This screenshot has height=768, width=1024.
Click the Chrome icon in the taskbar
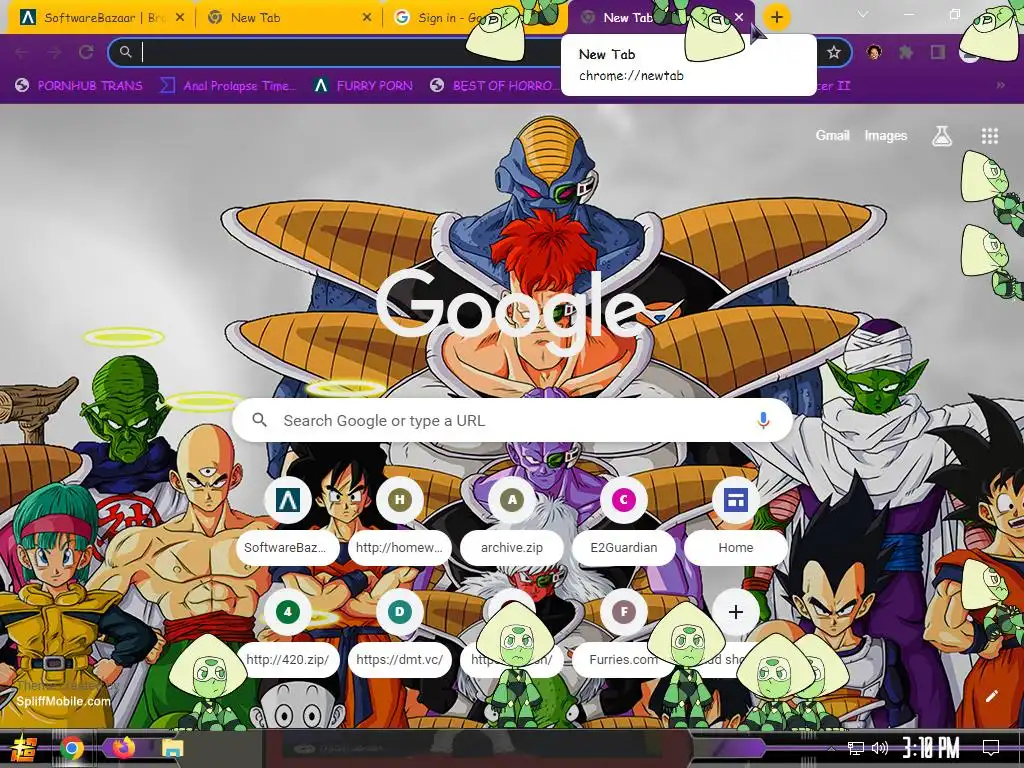[72, 748]
